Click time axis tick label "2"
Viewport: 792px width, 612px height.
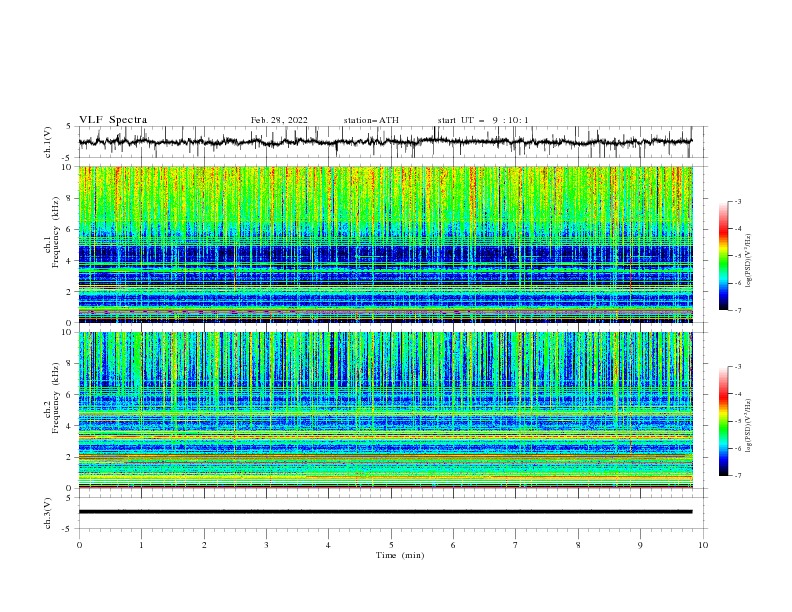tap(204, 545)
